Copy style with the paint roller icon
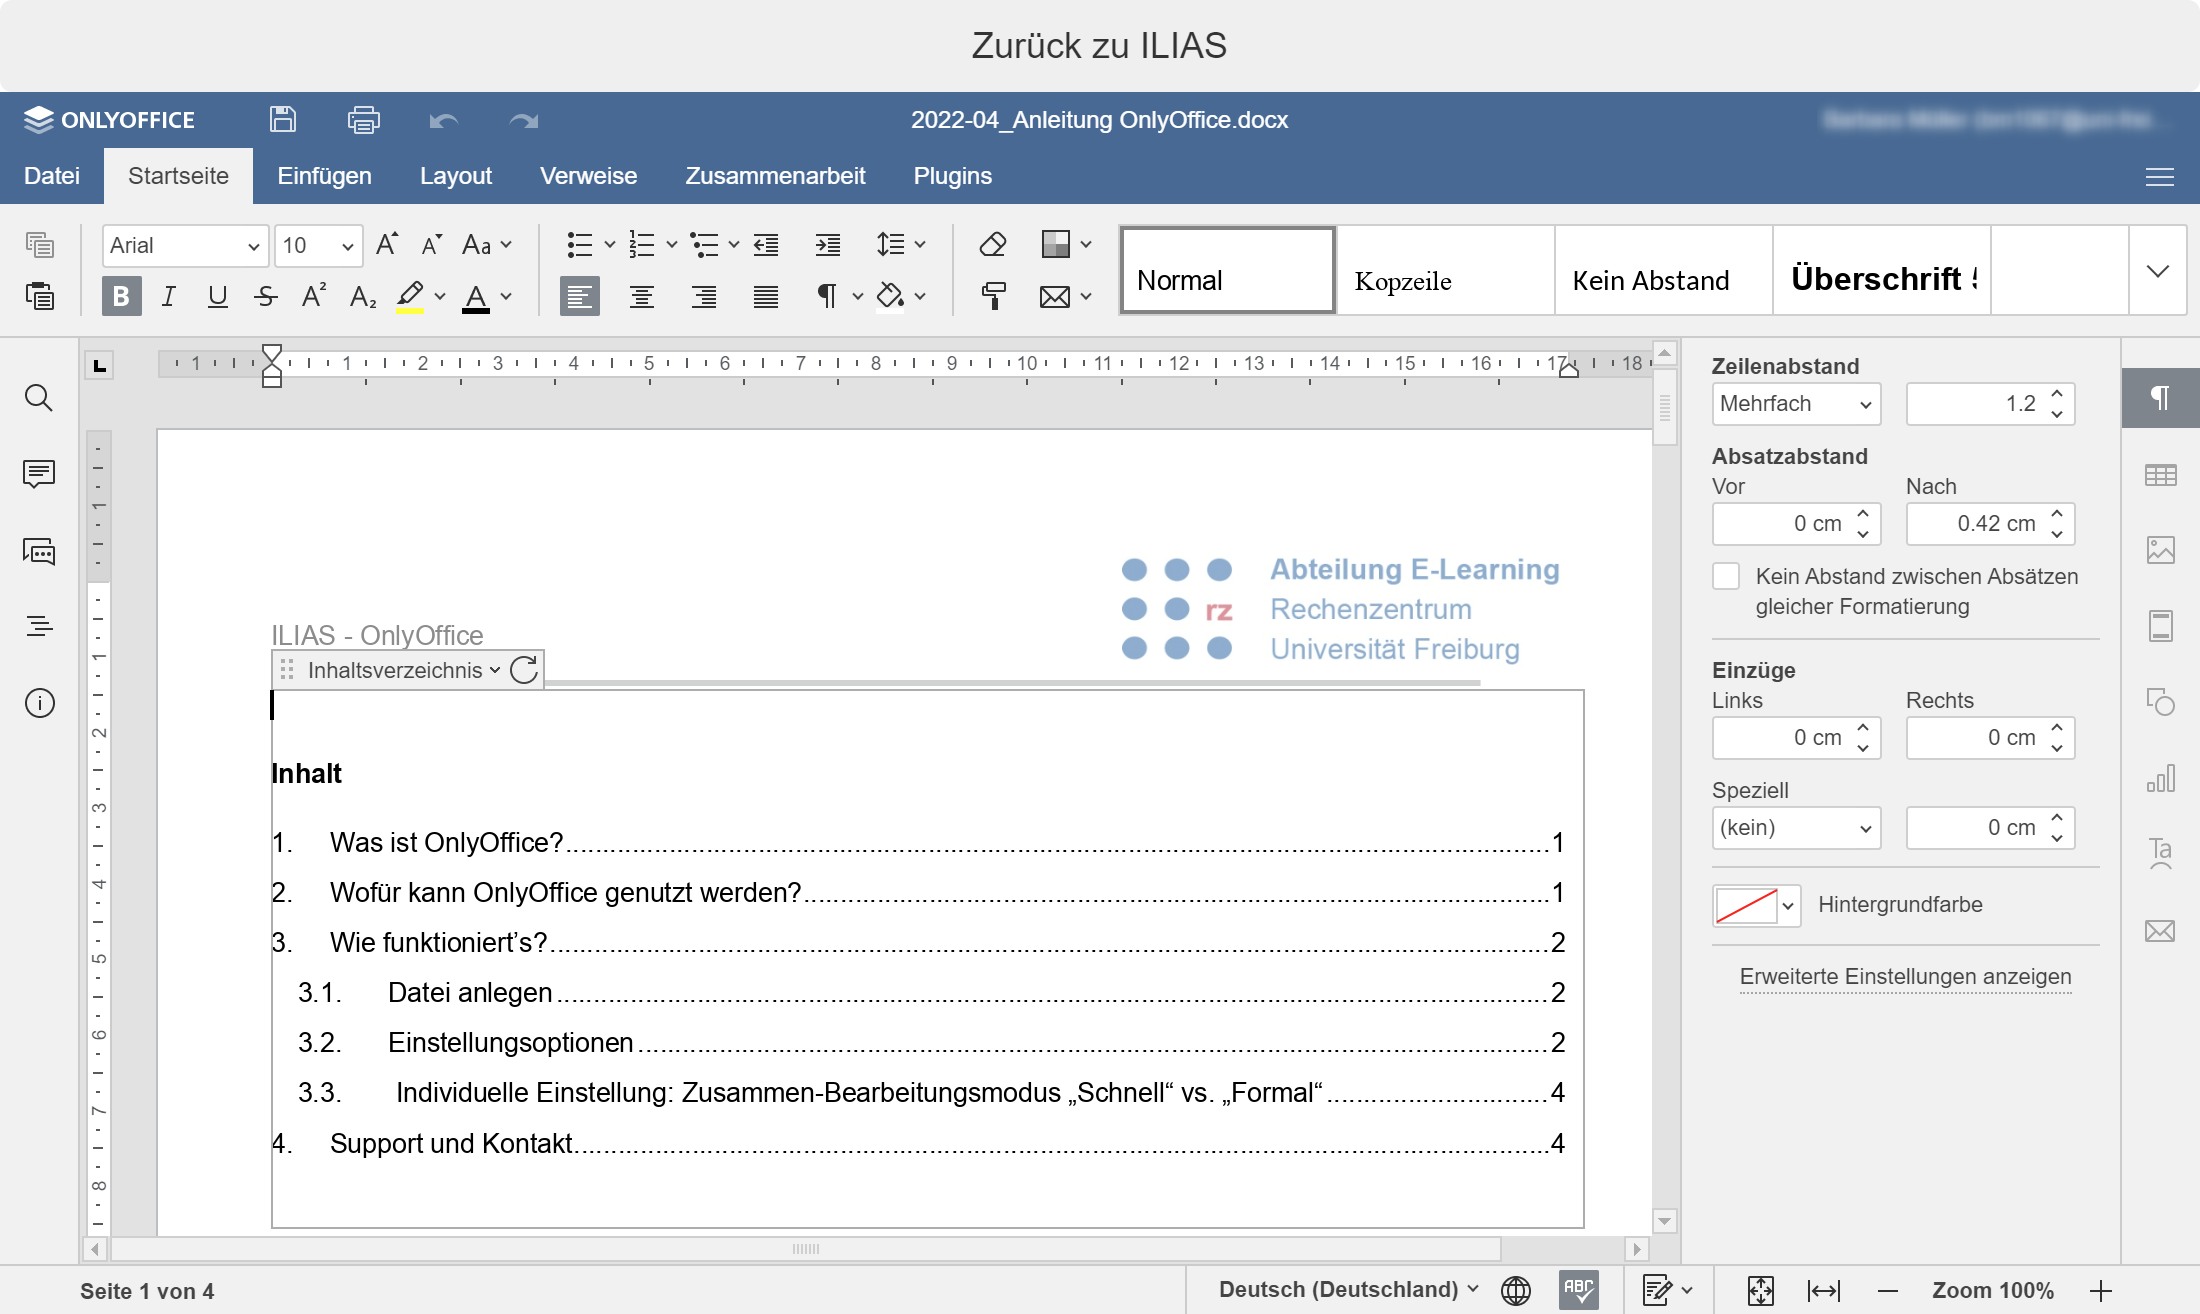 pyautogui.click(x=993, y=296)
